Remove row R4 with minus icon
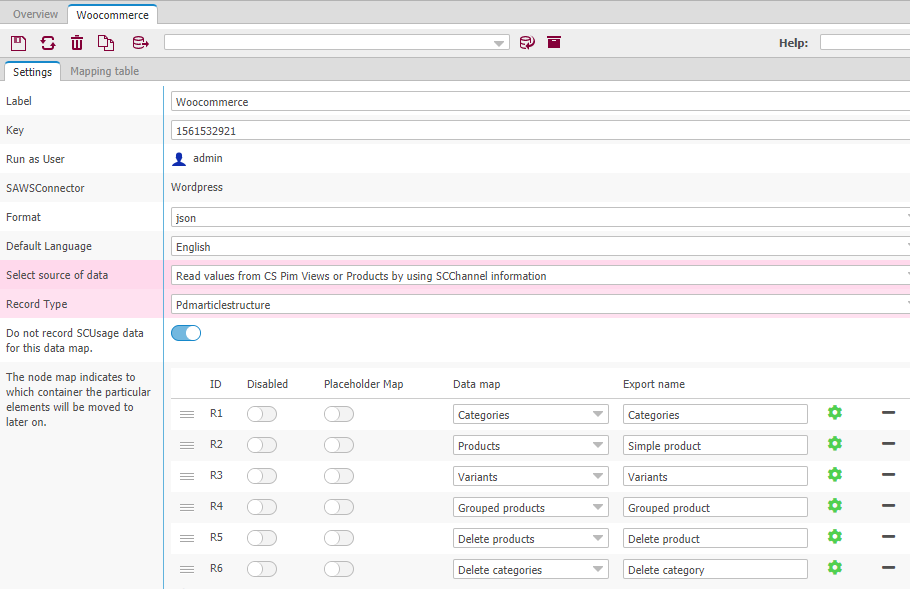 pyautogui.click(x=888, y=505)
